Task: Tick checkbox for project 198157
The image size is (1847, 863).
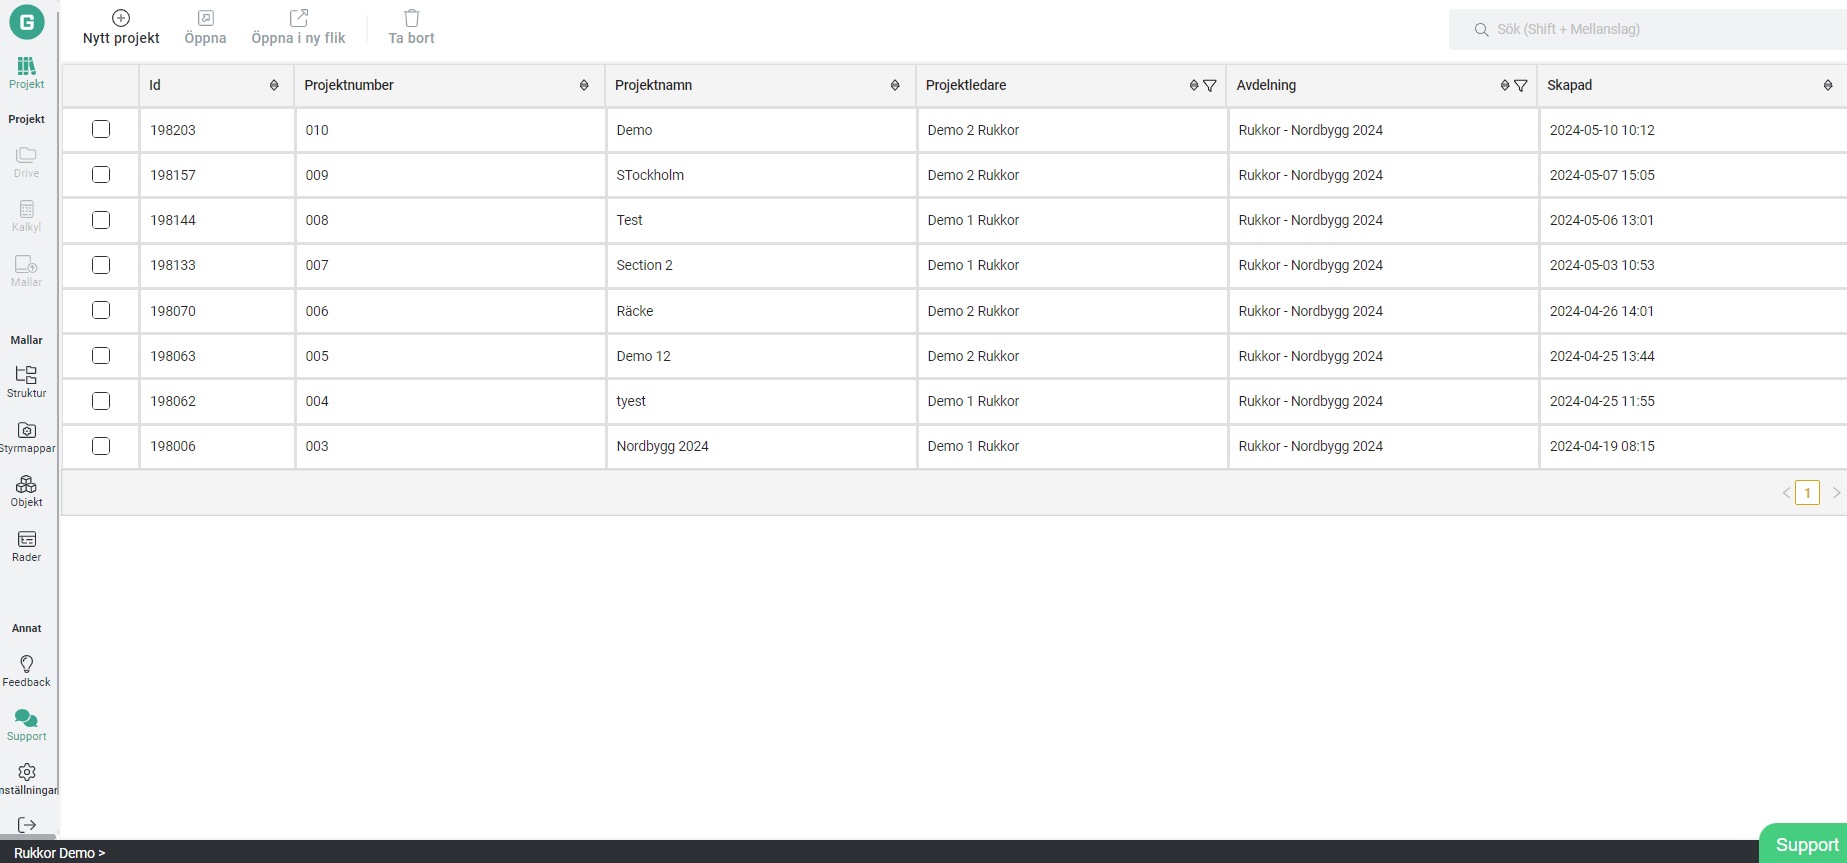Action: (101, 174)
